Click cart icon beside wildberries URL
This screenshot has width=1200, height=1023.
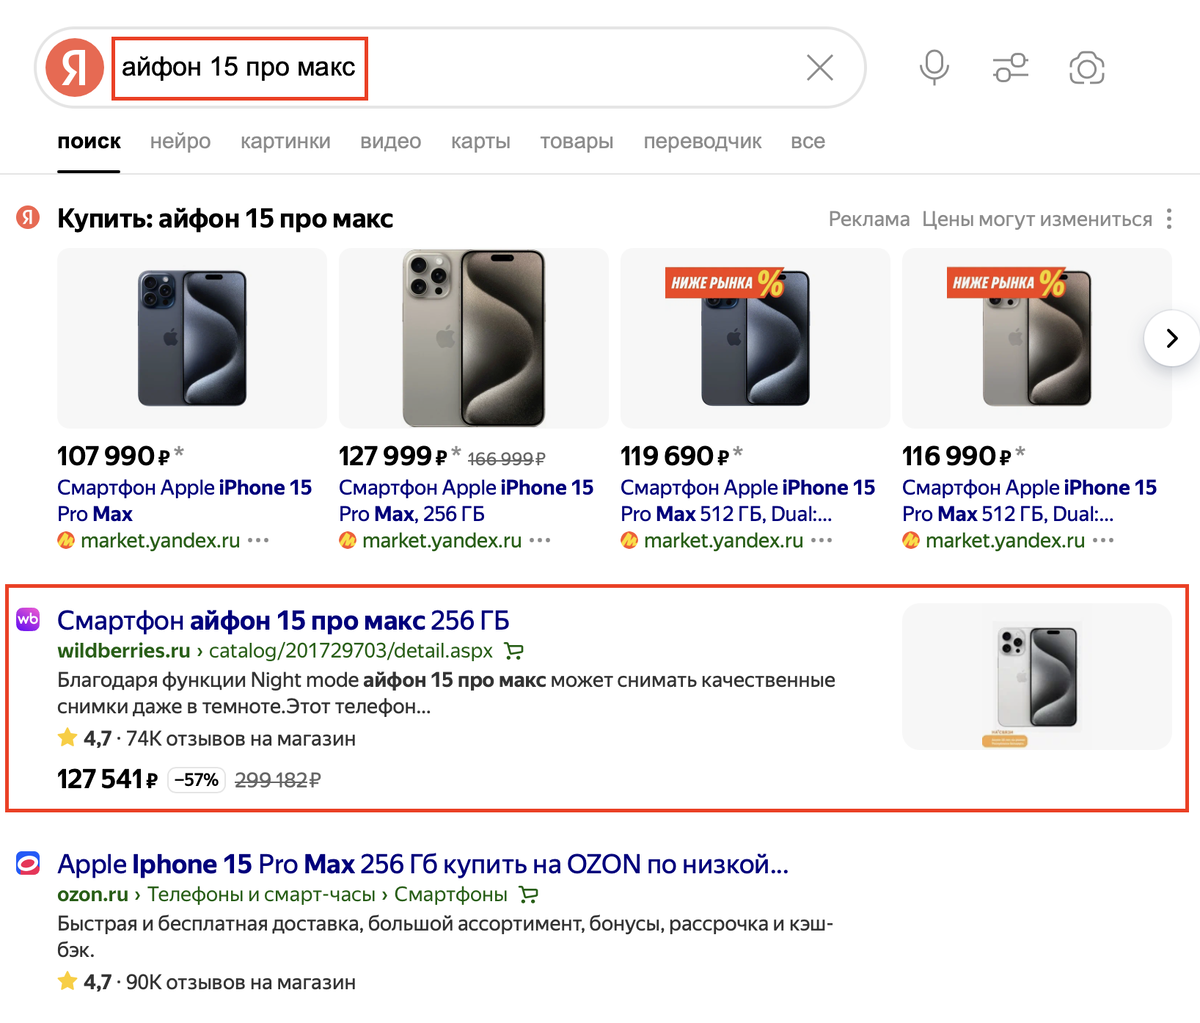click(514, 651)
